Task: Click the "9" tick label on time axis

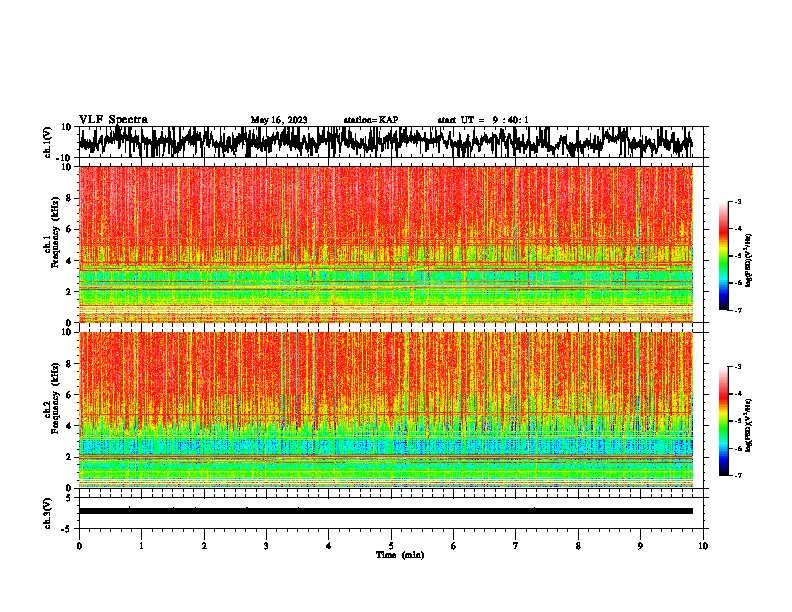Action: coord(640,546)
